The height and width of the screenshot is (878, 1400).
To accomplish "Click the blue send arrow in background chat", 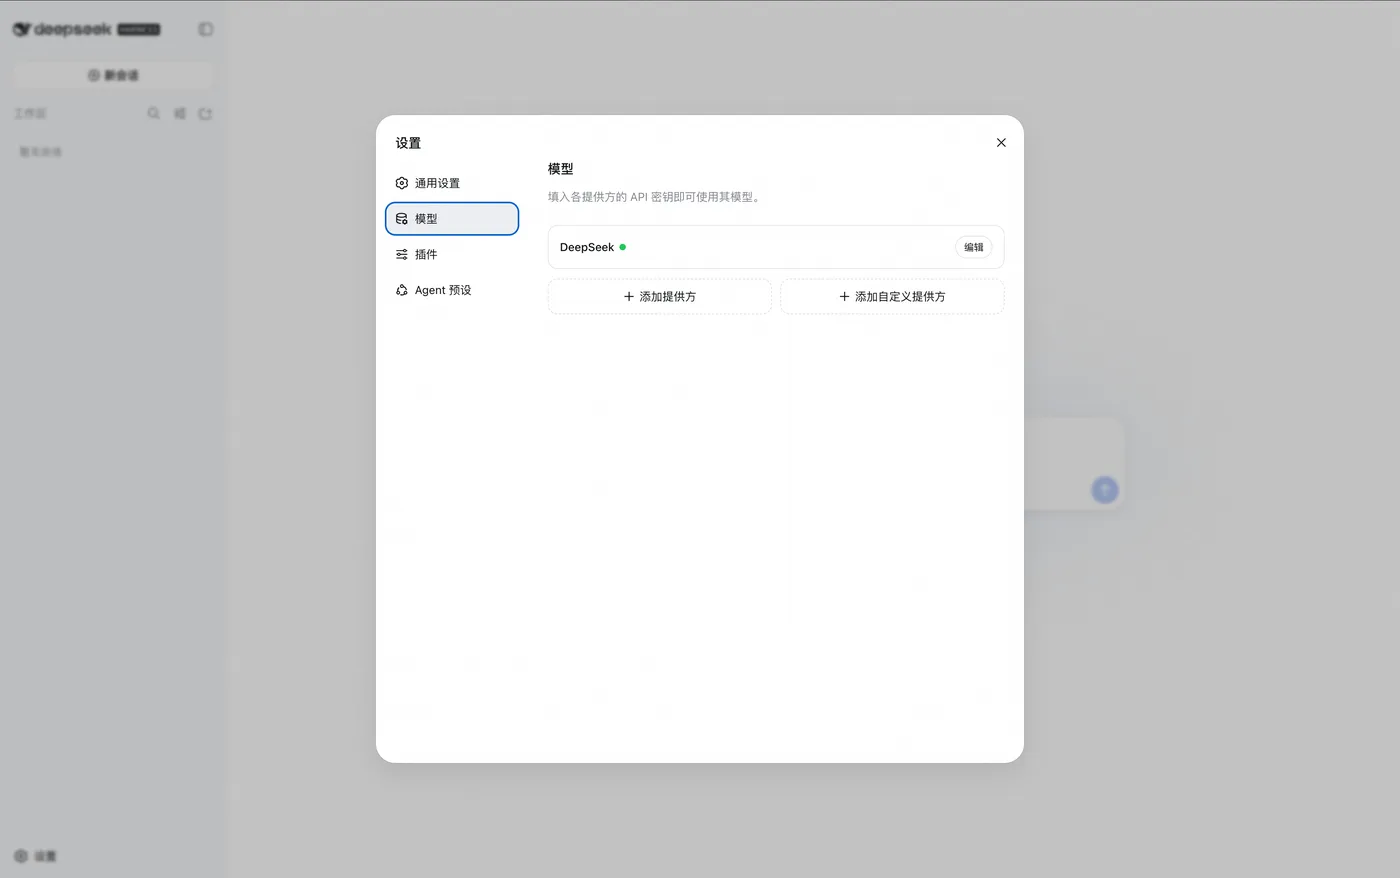I will click(1104, 490).
